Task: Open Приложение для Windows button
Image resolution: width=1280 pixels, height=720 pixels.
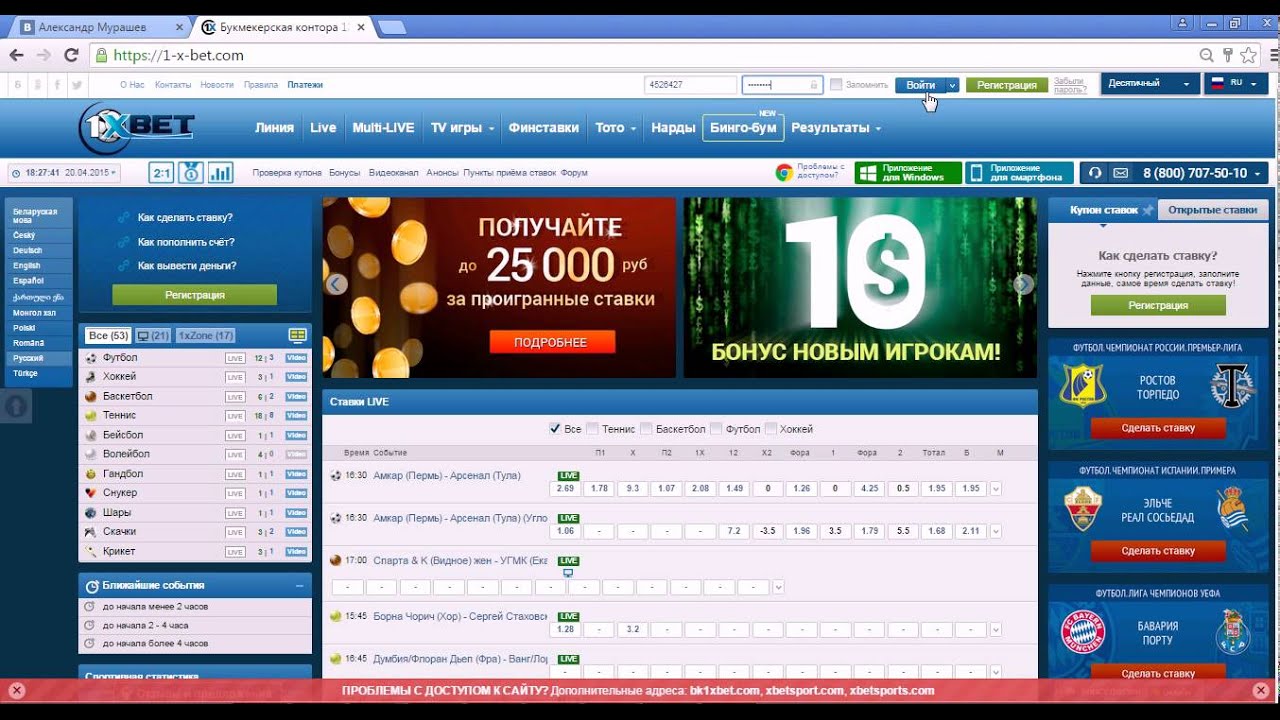Action: pyautogui.click(x=908, y=173)
